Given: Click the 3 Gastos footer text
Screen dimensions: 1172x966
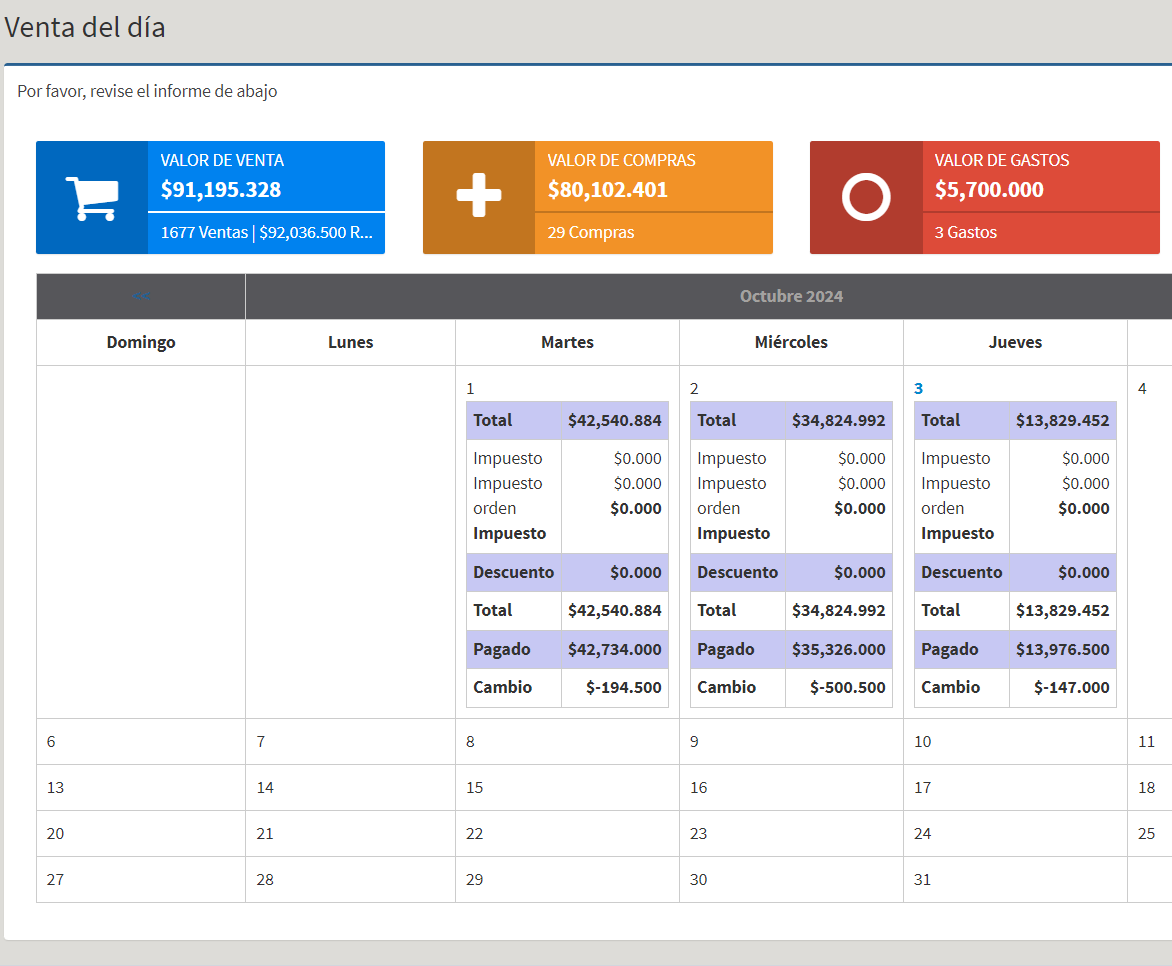Looking at the screenshot, I should [x=966, y=233].
